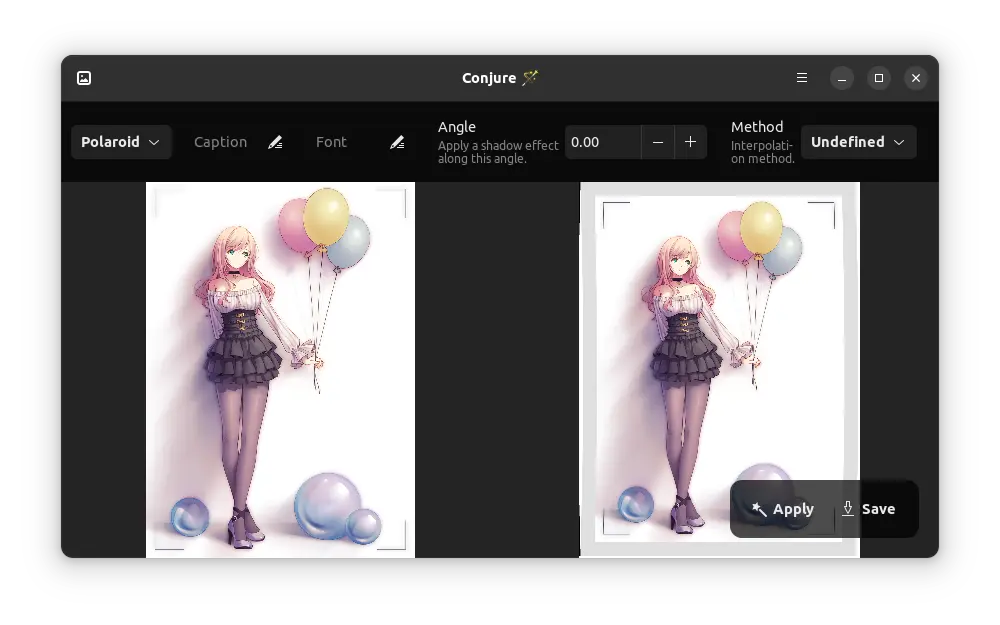Viewport: 1000px width, 625px height.
Task: Close the Conjure window
Action: pyautogui.click(x=915, y=78)
